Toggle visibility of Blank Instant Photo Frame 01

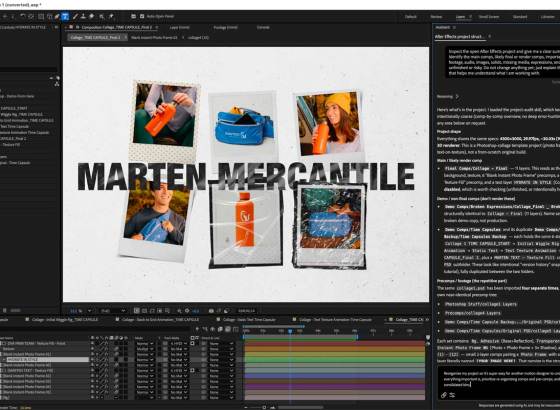(92, 354)
